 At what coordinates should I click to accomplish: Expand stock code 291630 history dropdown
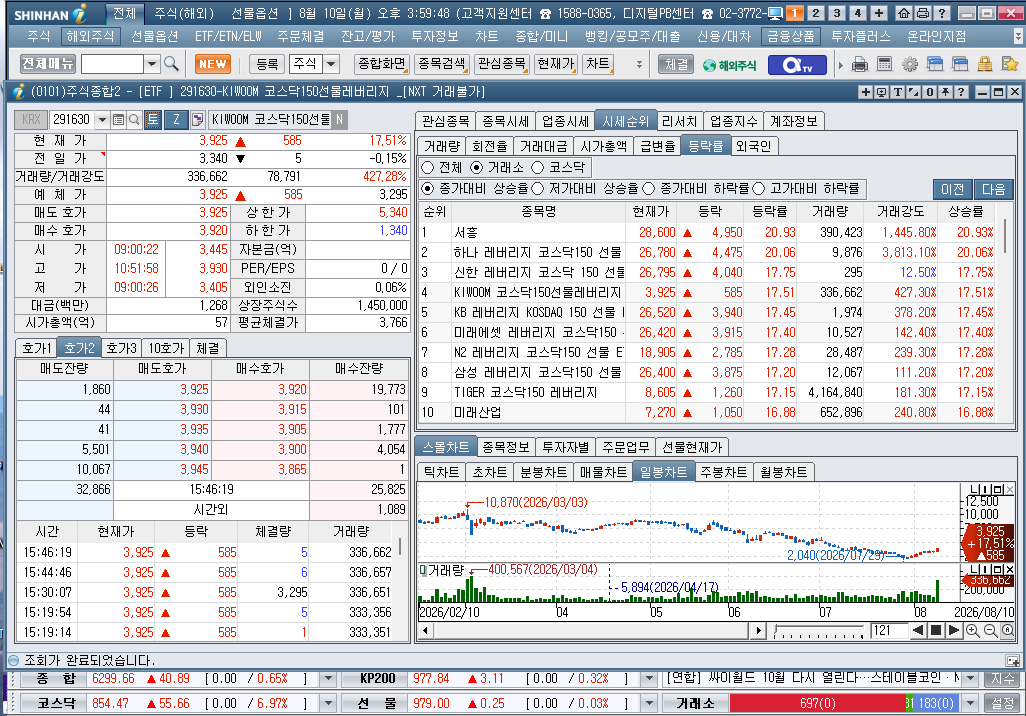(x=102, y=120)
